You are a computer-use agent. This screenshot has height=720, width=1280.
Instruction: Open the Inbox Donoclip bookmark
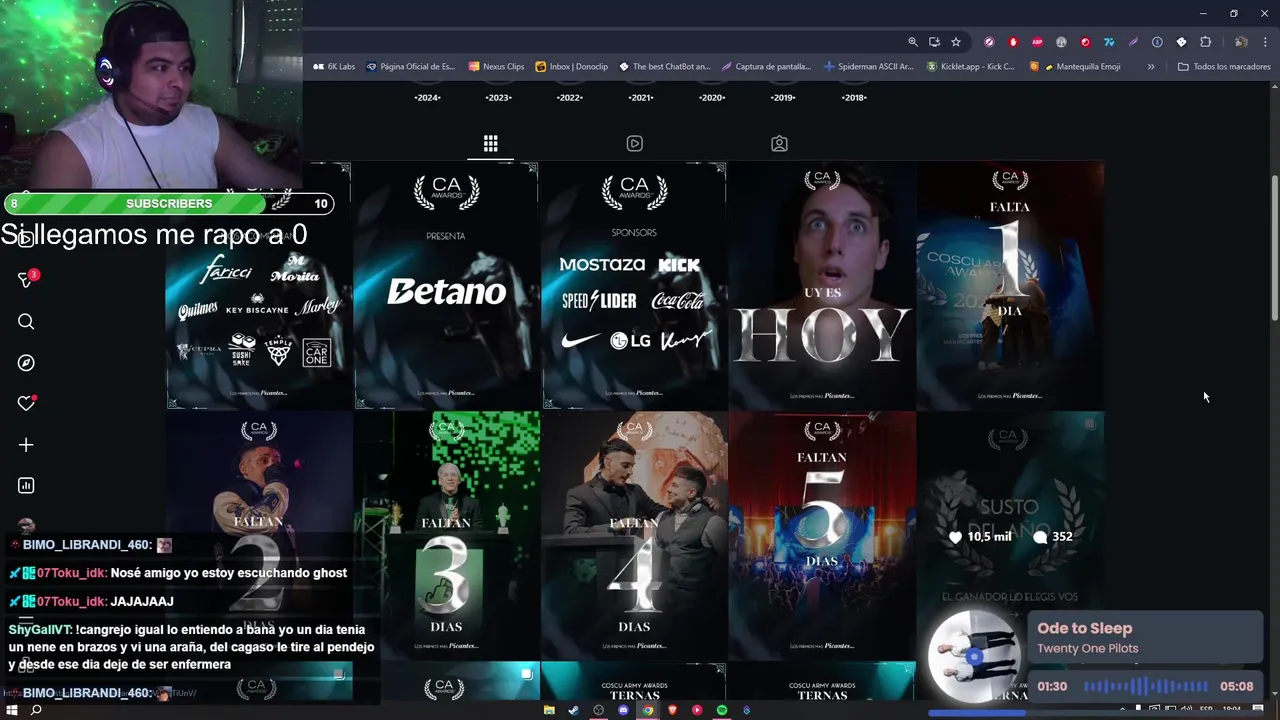571,66
